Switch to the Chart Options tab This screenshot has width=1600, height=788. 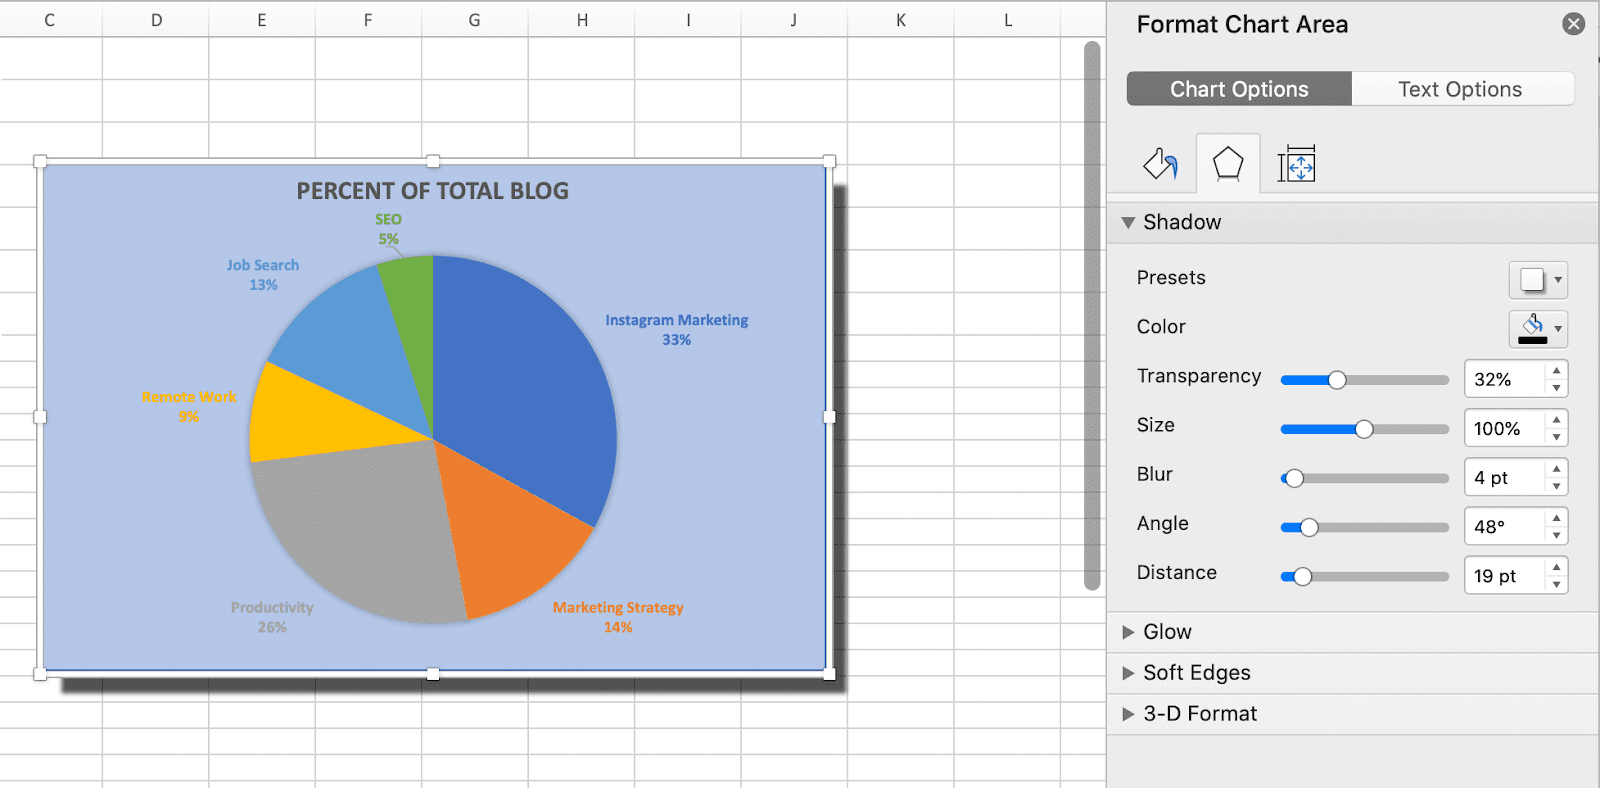[x=1239, y=89]
